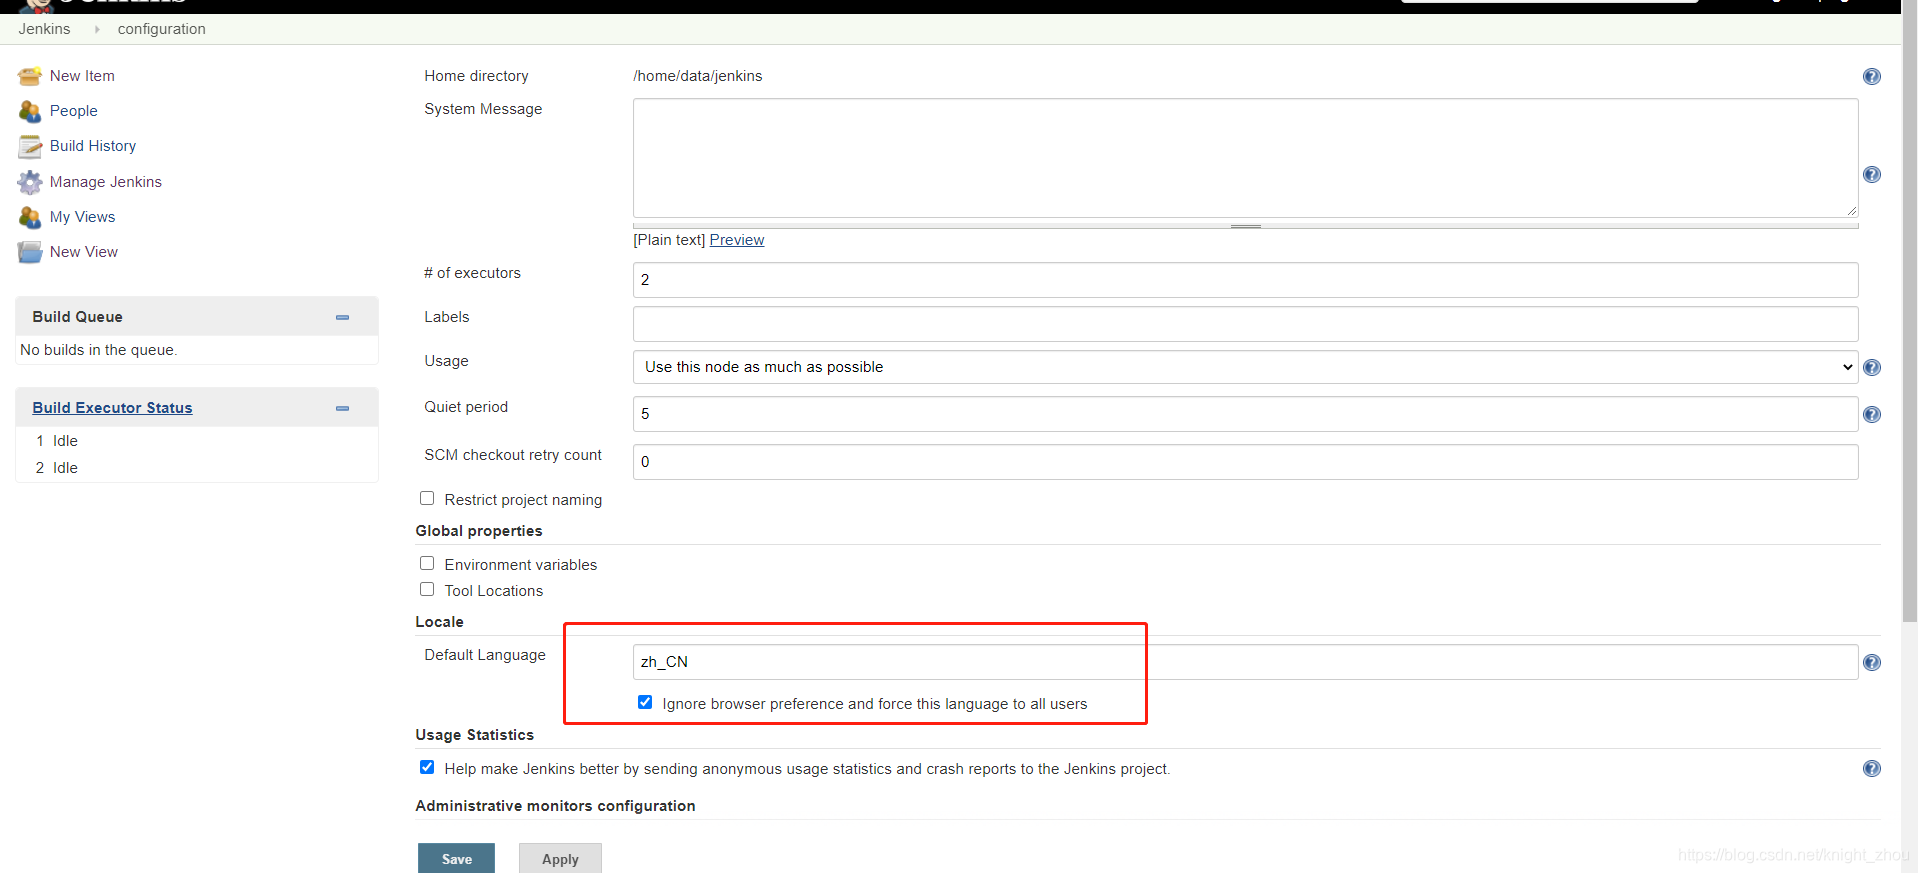1918x873 pixels.
Task: Open Build Executor Status link
Action: click(x=112, y=408)
